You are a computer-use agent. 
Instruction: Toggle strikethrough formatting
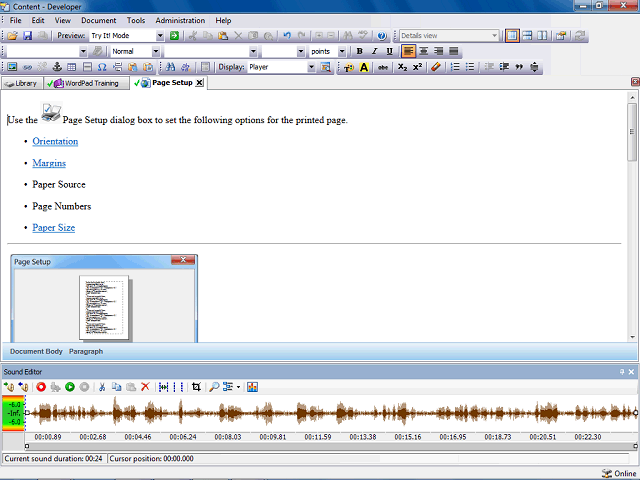[x=383, y=67]
